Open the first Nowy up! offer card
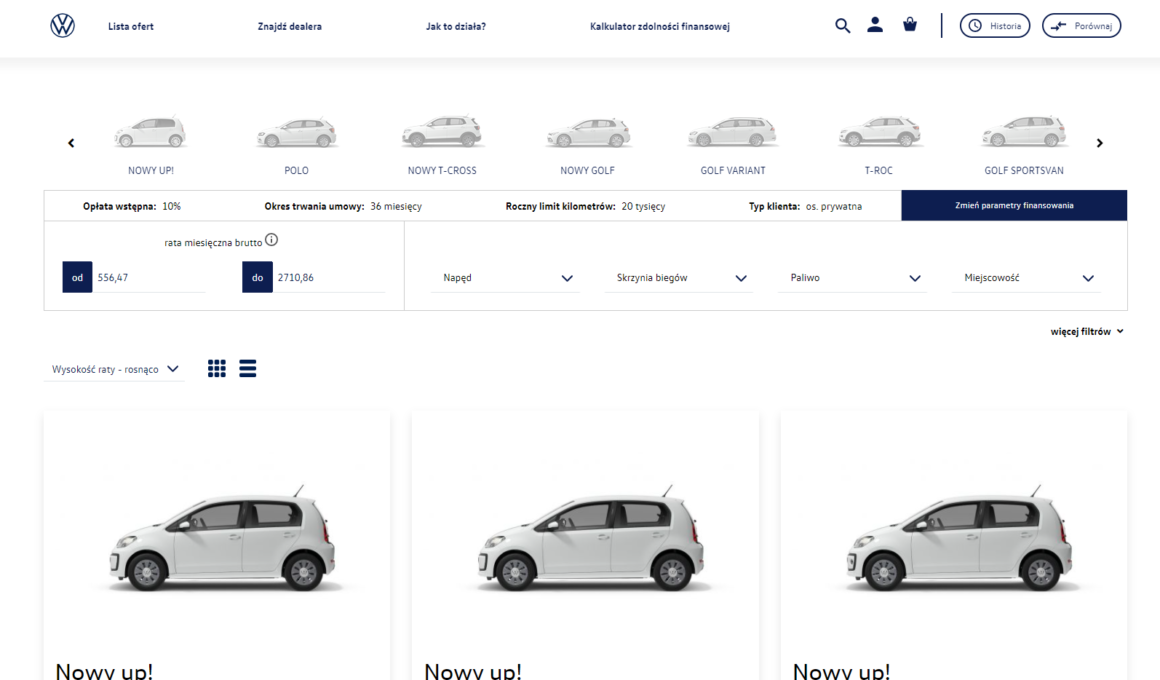This screenshot has height=680, width=1160. 217,546
